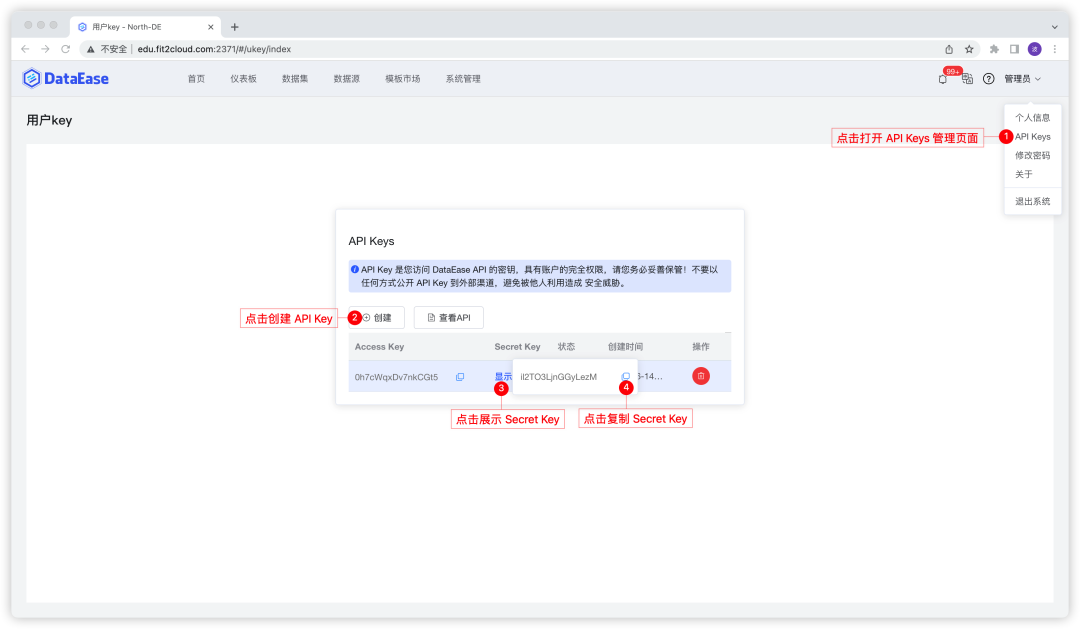Open the 模板市场 navigation item
Viewport: 1080px width, 629px height.
click(x=402, y=78)
